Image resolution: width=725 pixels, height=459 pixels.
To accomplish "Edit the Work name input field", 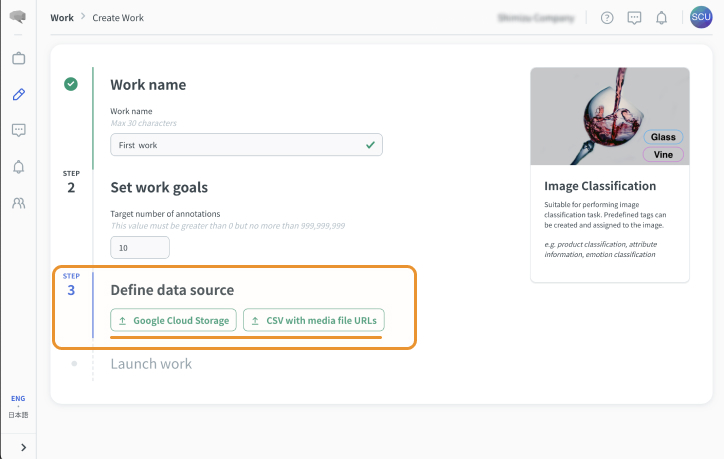I will coord(246,145).
